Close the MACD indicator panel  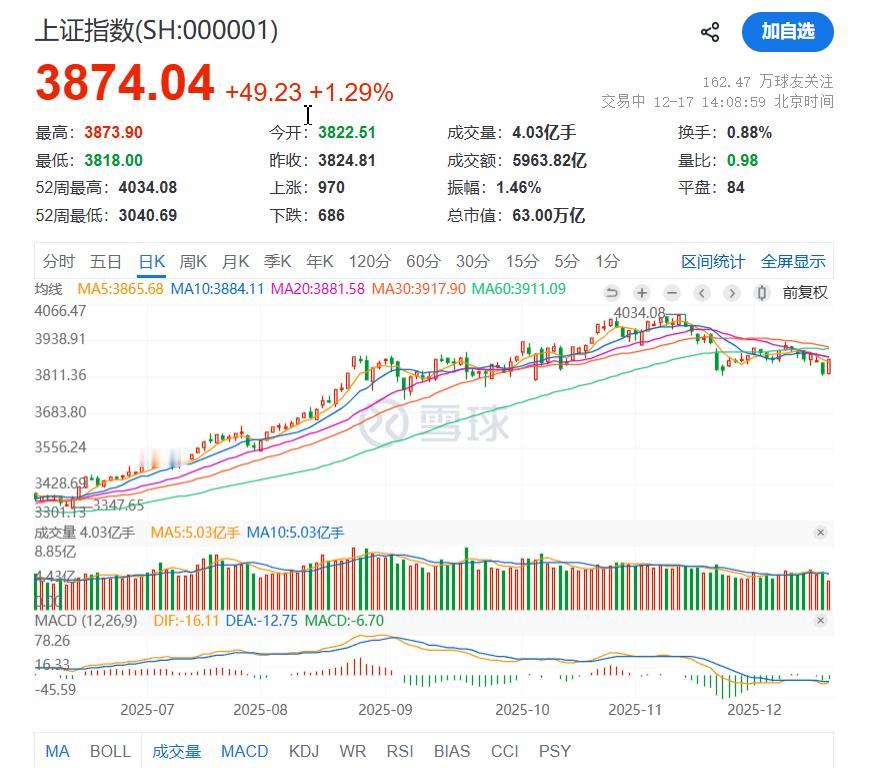[x=822, y=619]
